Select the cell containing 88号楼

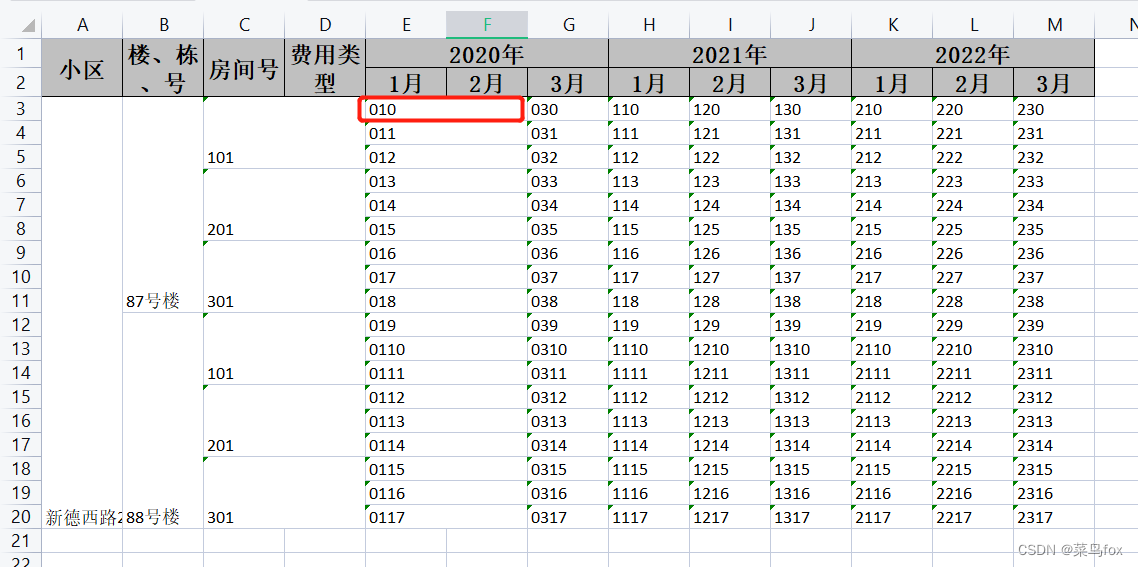point(163,421)
